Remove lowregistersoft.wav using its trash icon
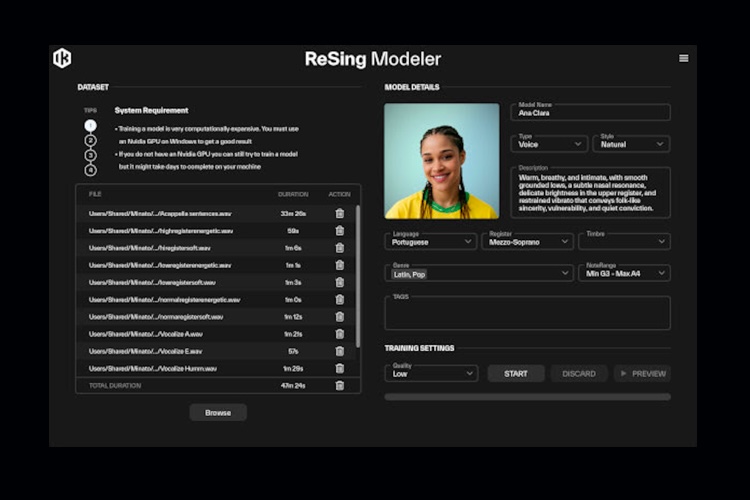Screen dimensions: 750x500 [340, 282]
